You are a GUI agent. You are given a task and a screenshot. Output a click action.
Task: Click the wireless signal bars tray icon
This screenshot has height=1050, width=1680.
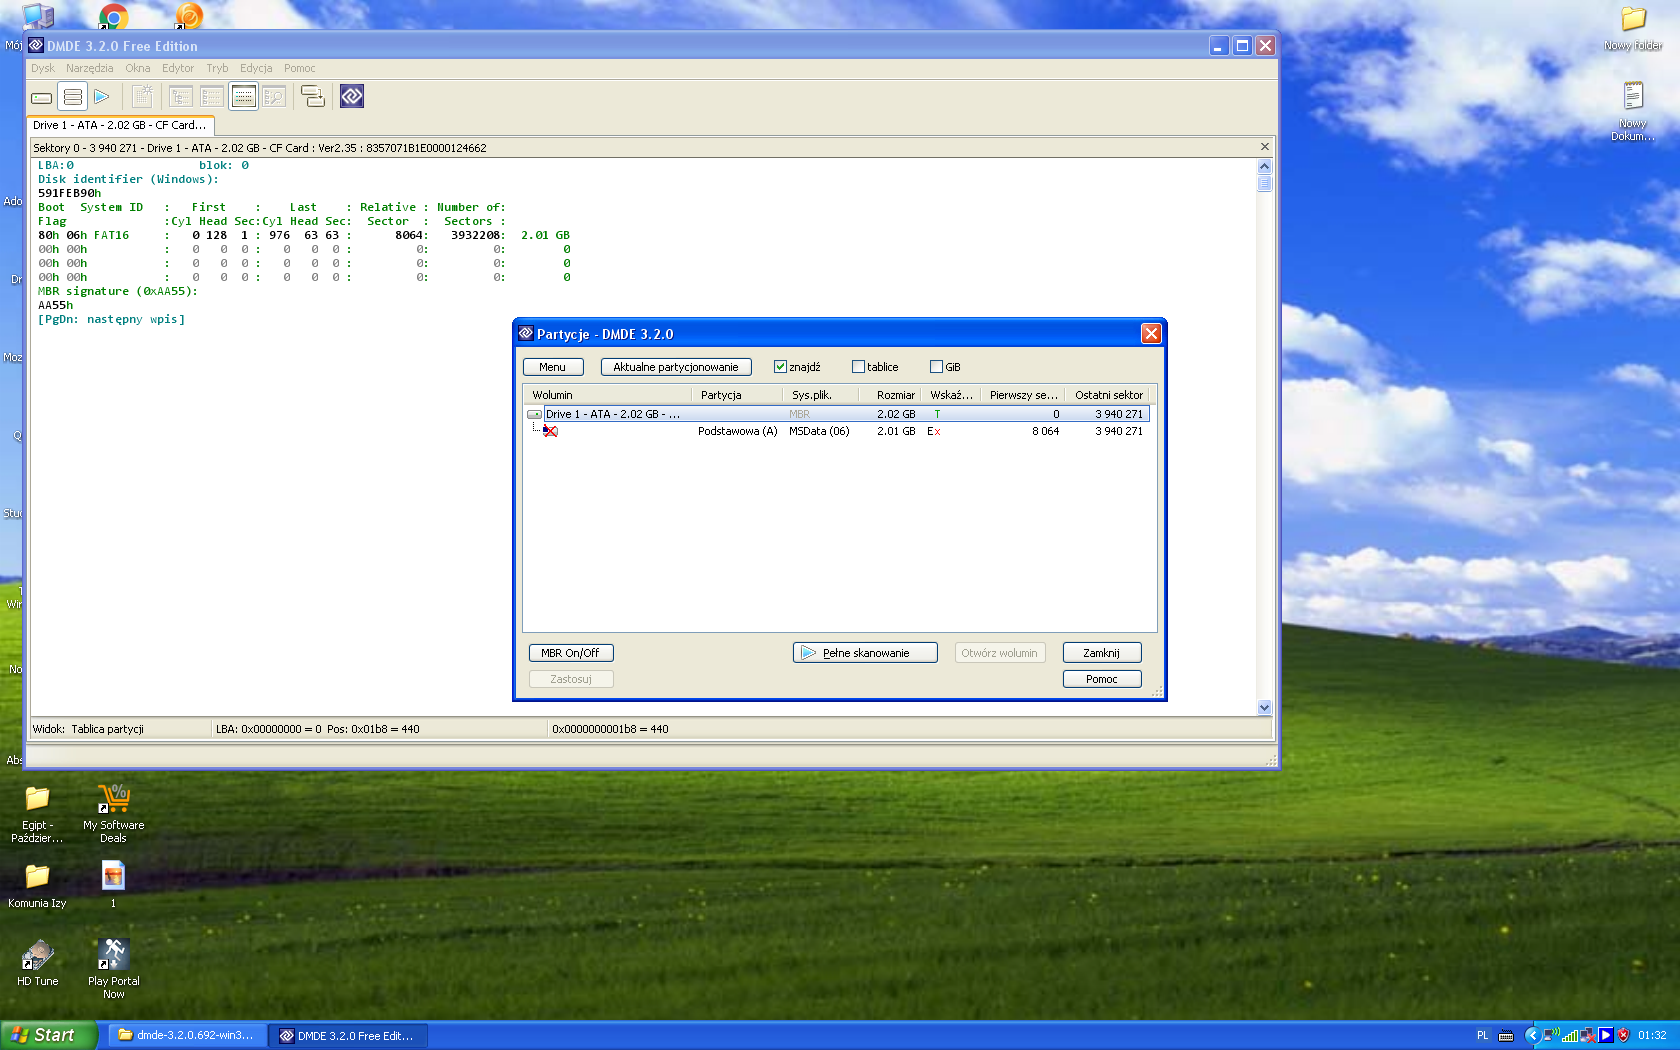1570,1036
